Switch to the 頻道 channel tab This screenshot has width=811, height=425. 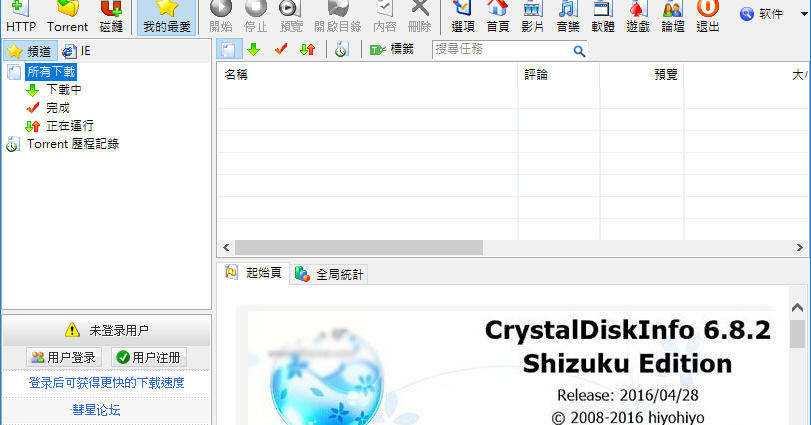30,51
